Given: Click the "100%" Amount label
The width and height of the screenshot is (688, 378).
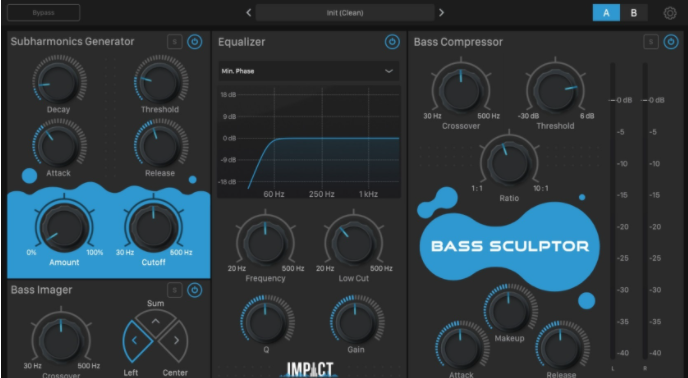Looking at the screenshot, I should pyautogui.click(x=95, y=252).
